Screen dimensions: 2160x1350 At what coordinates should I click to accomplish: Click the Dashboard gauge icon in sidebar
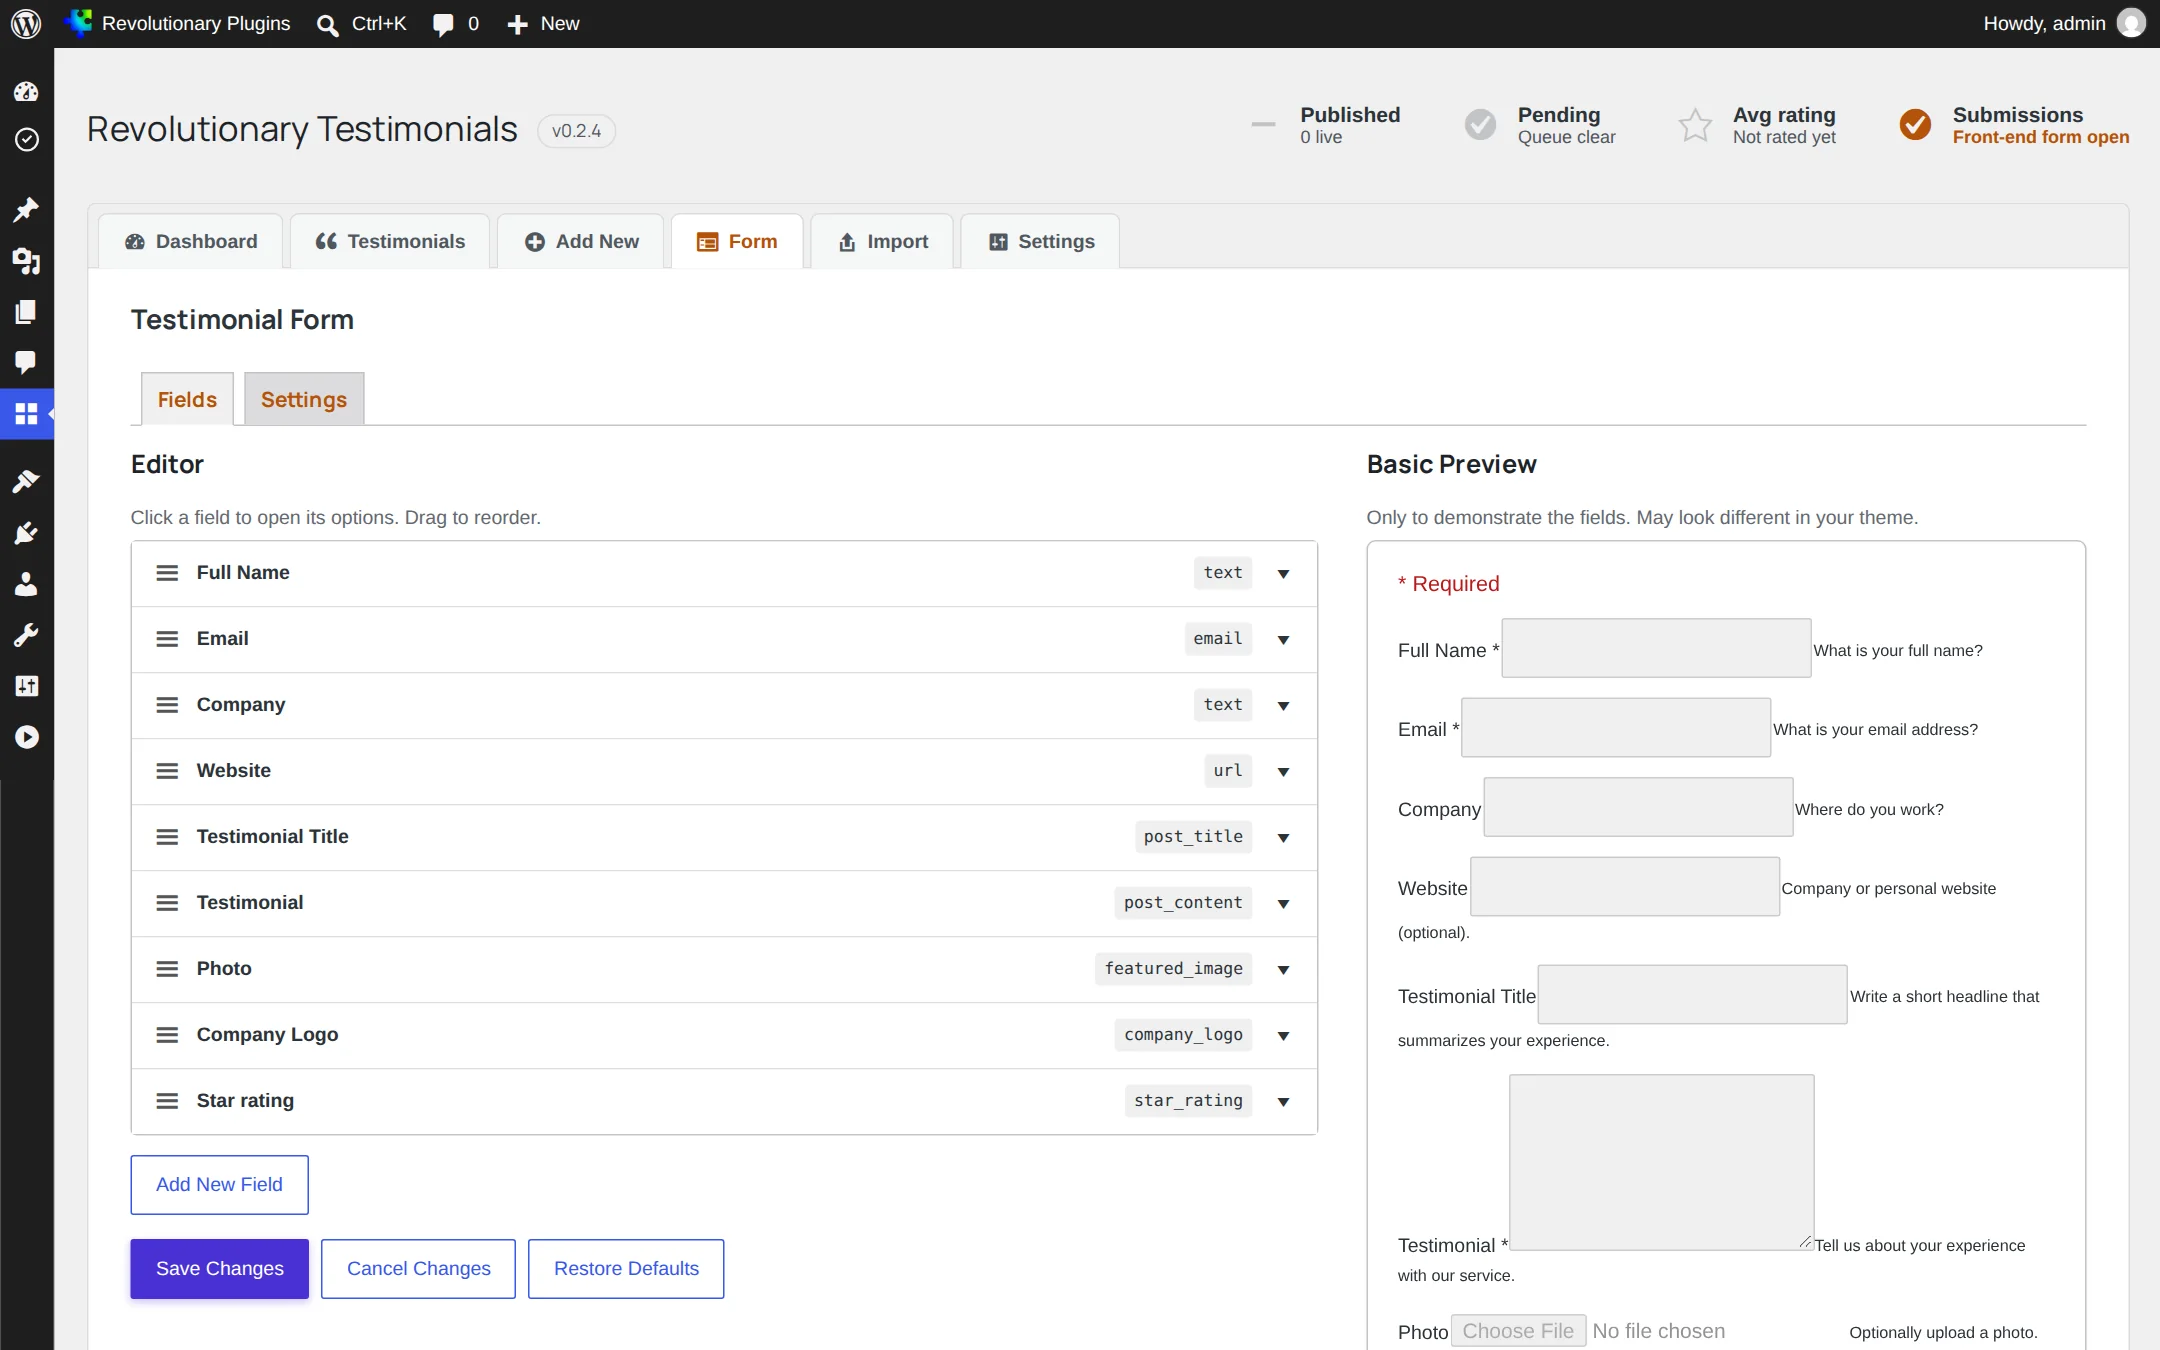point(26,92)
